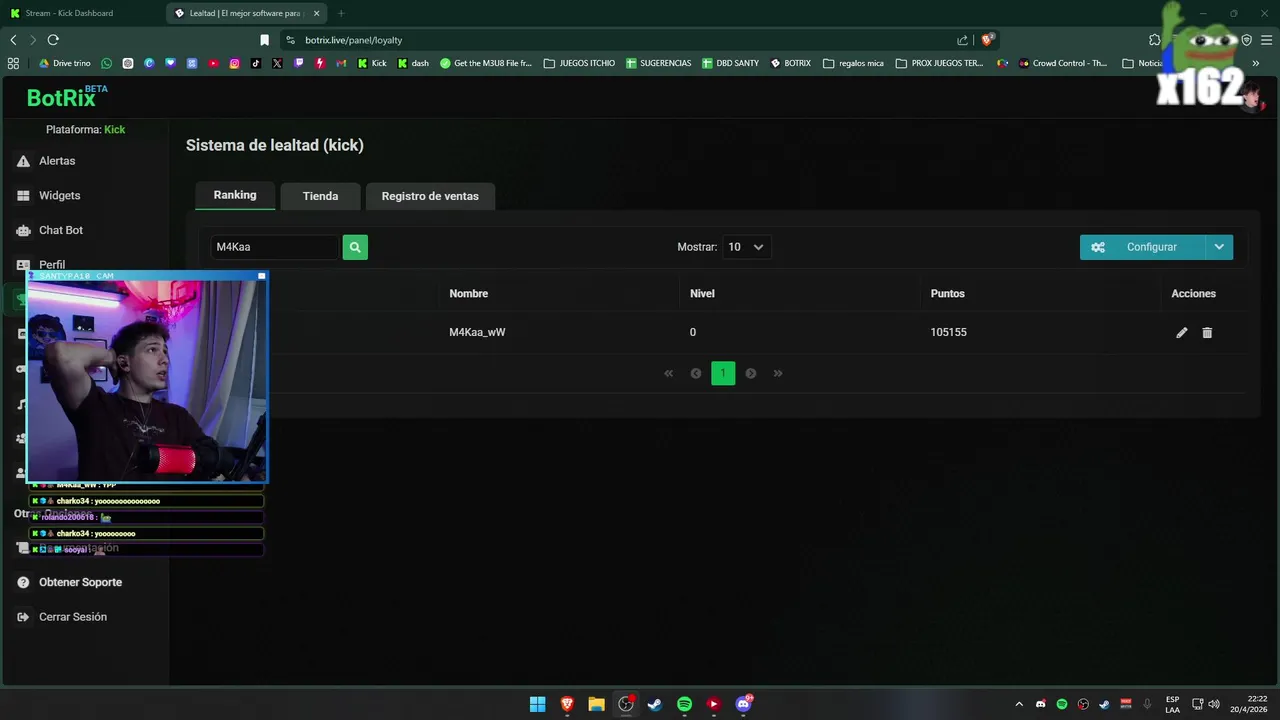Open Discord from taskbar
The image size is (1280, 720).
coord(743,704)
